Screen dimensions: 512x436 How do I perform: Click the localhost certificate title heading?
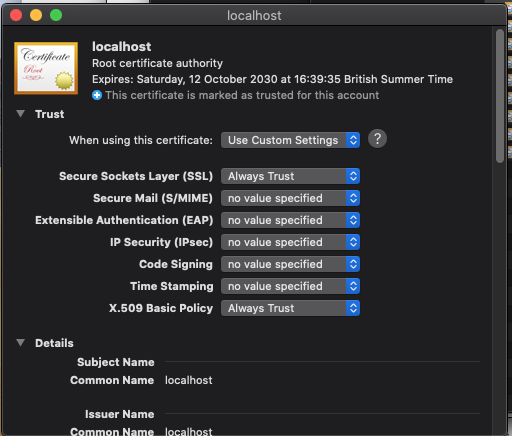(x=122, y=47)
